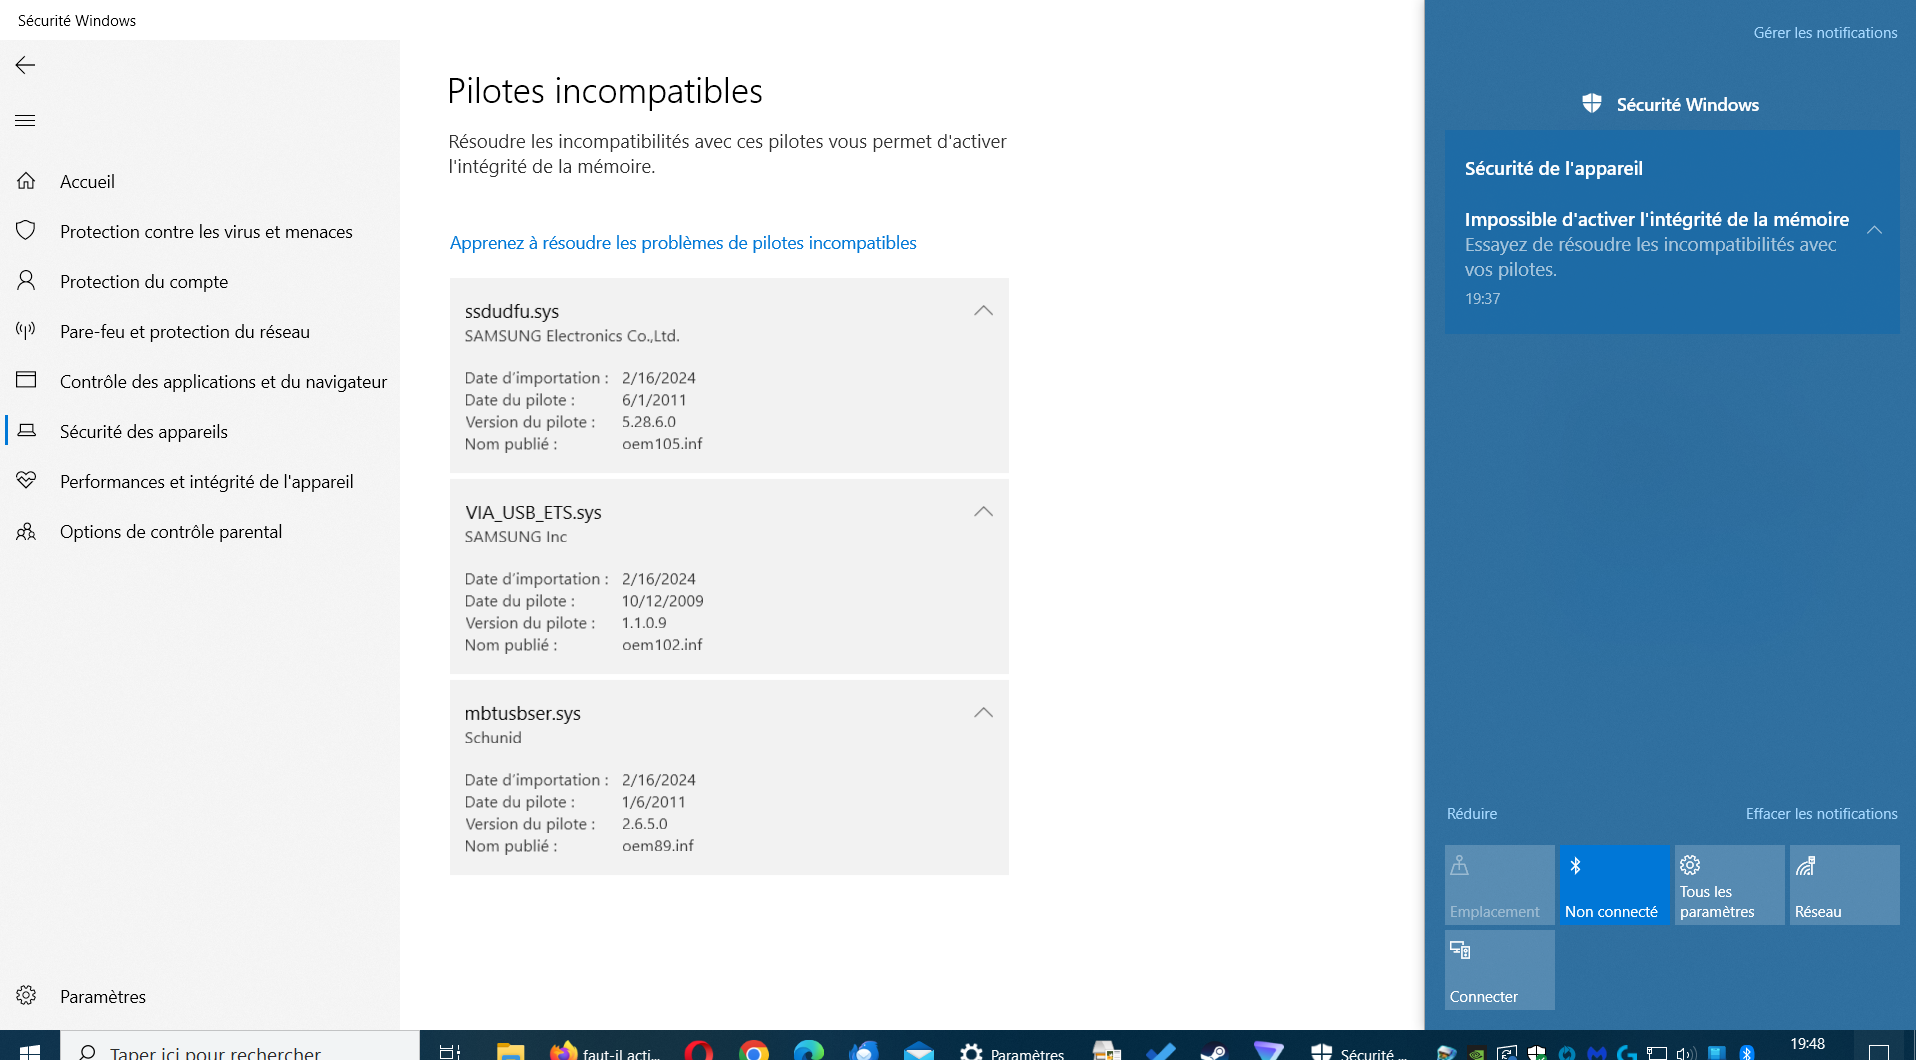Screen dimensions: 1916x1060
Task: Click the app and browser control icon
Action: point(26,381)
